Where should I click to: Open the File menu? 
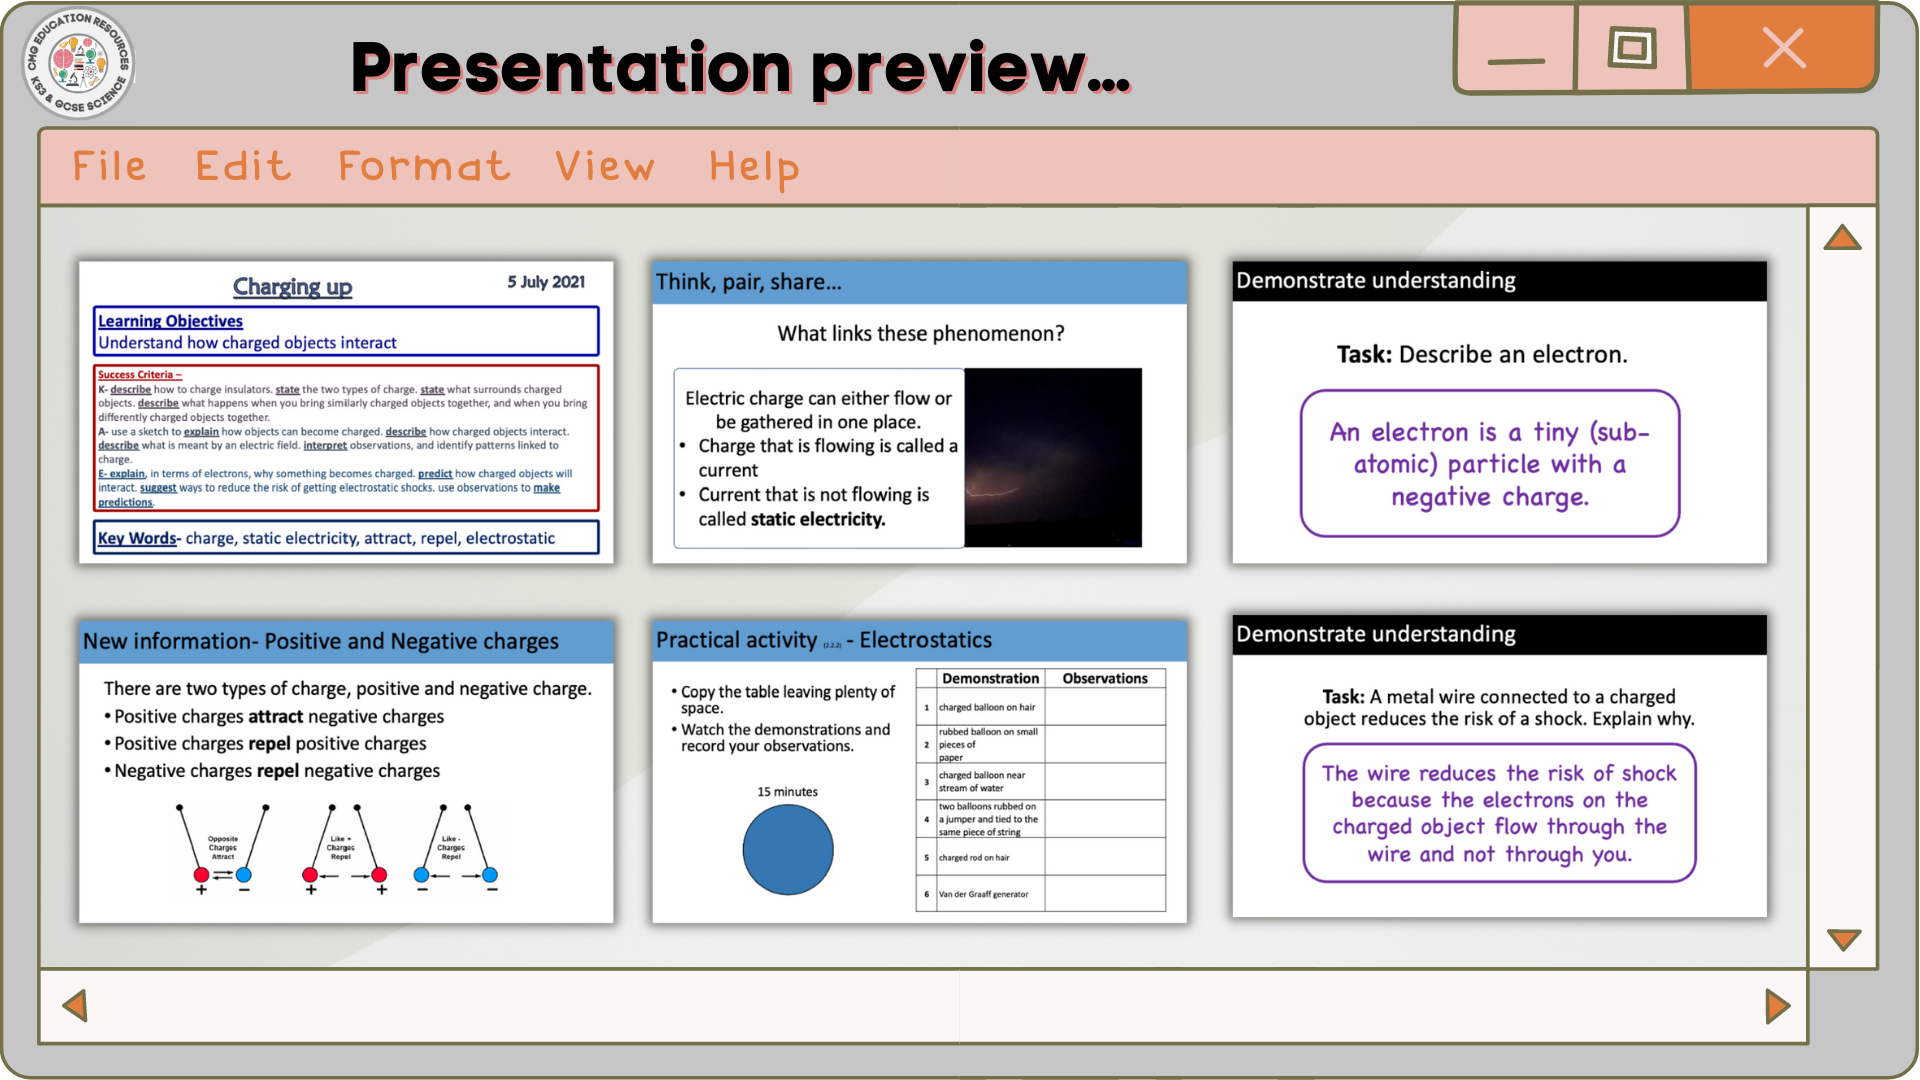pos(110,166)
